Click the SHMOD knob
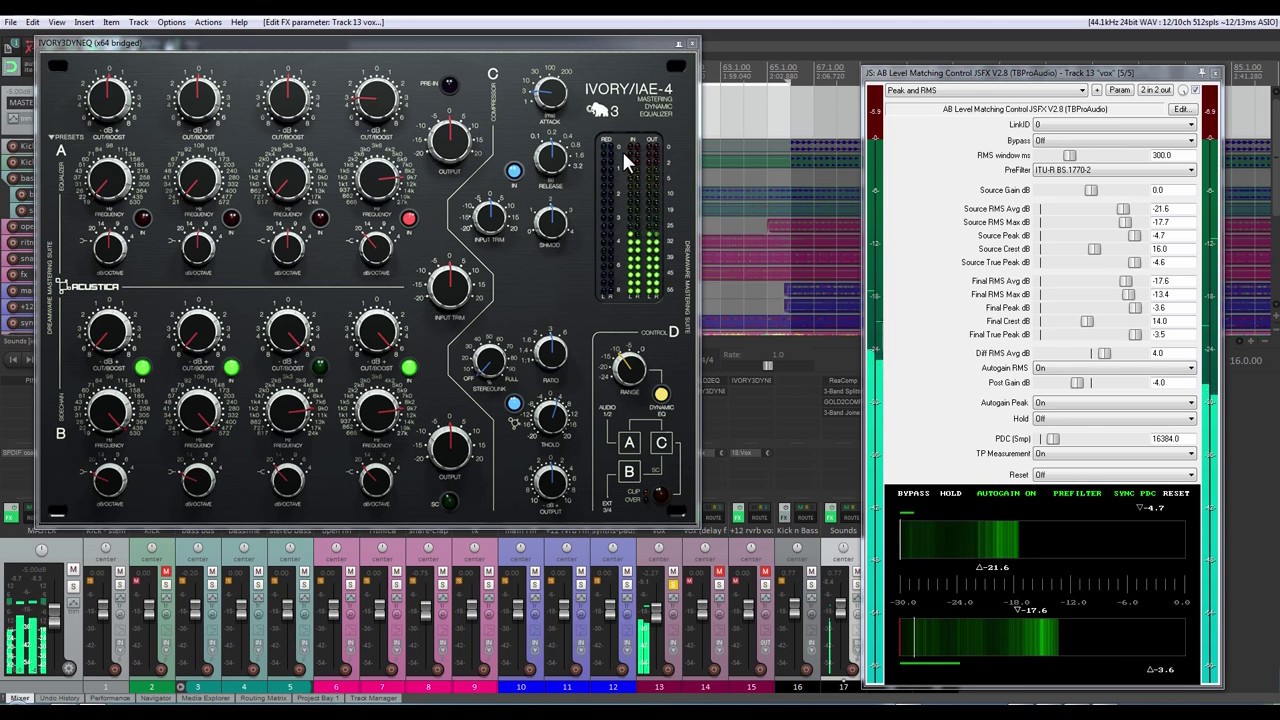 [x=550, y=222]
